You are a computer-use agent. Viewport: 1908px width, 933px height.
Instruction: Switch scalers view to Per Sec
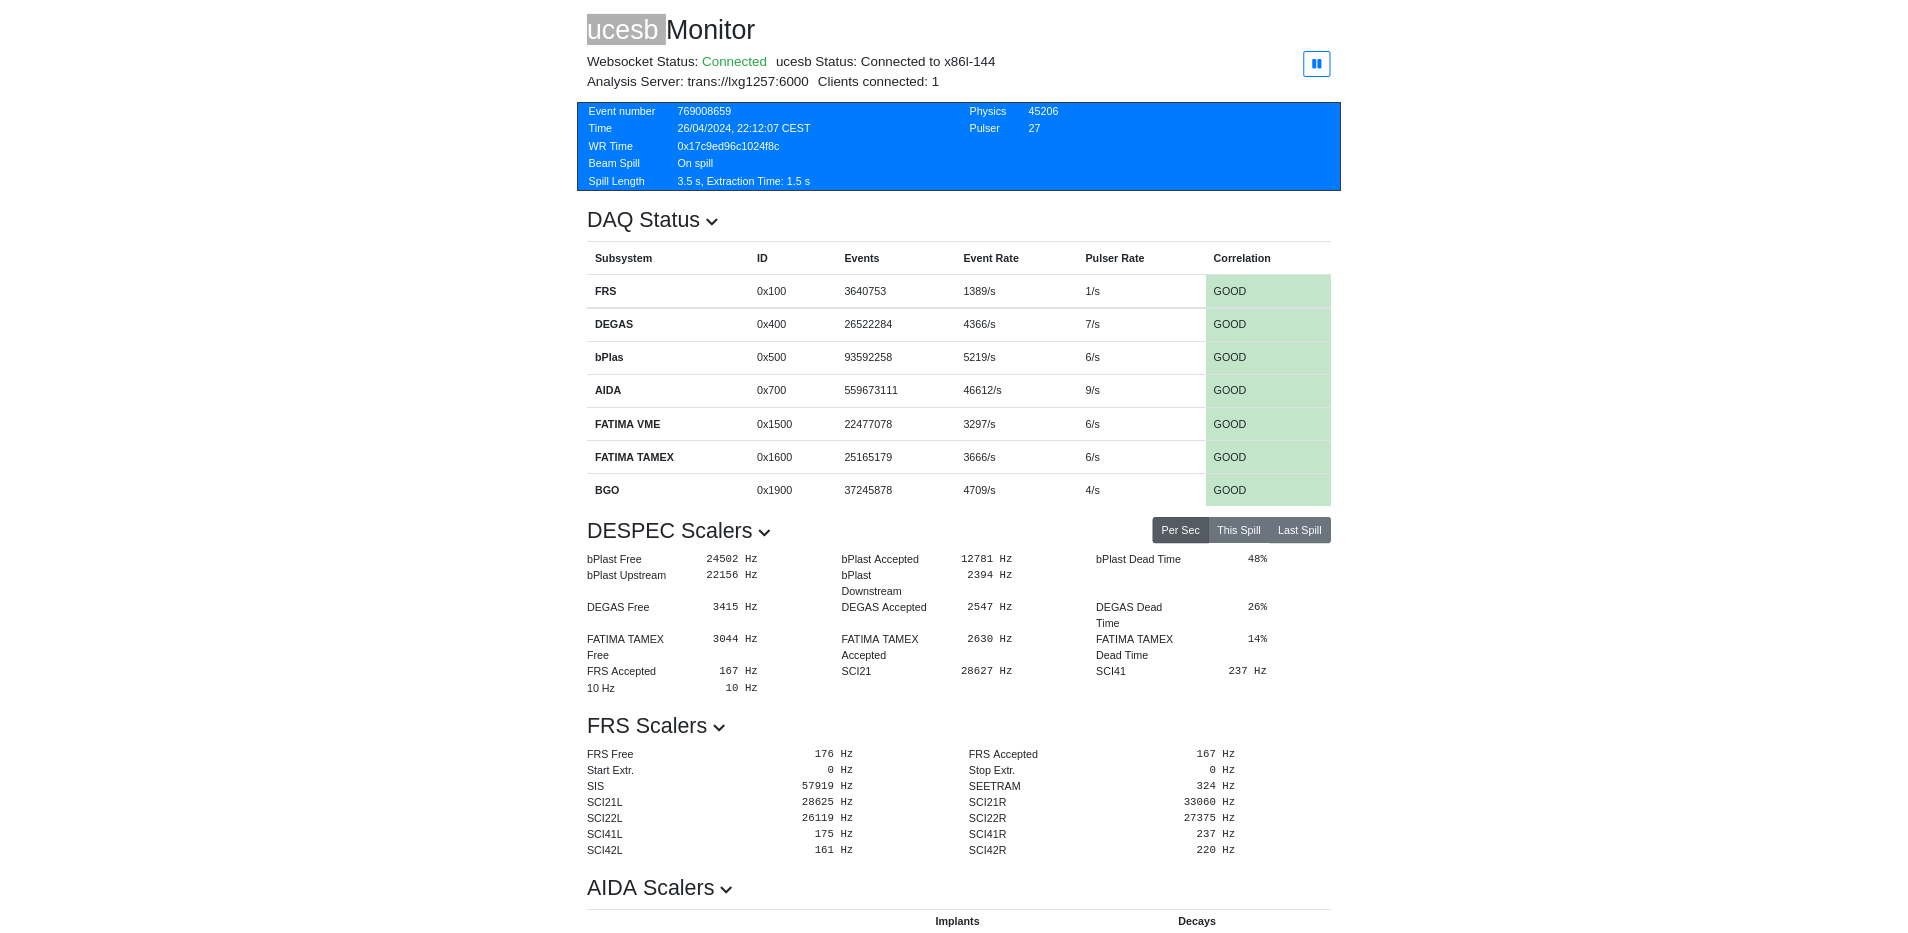(1180, 530)
